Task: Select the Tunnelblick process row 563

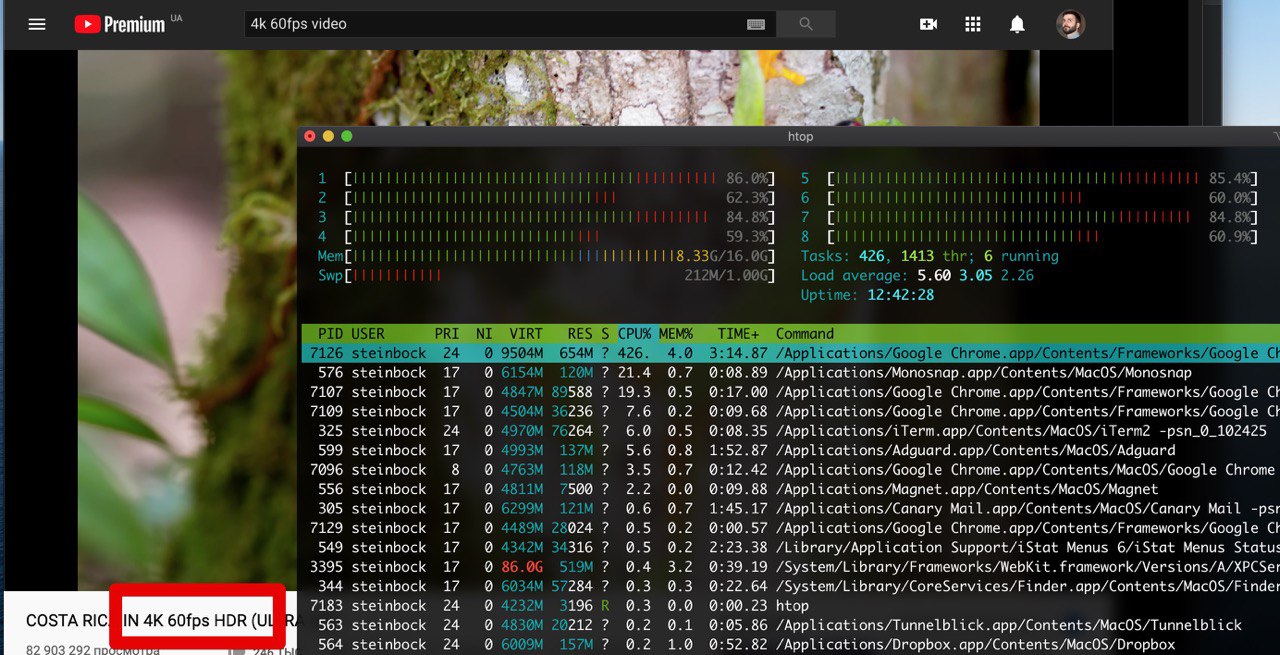Action: pyautogui.click(x=790, y=625)
